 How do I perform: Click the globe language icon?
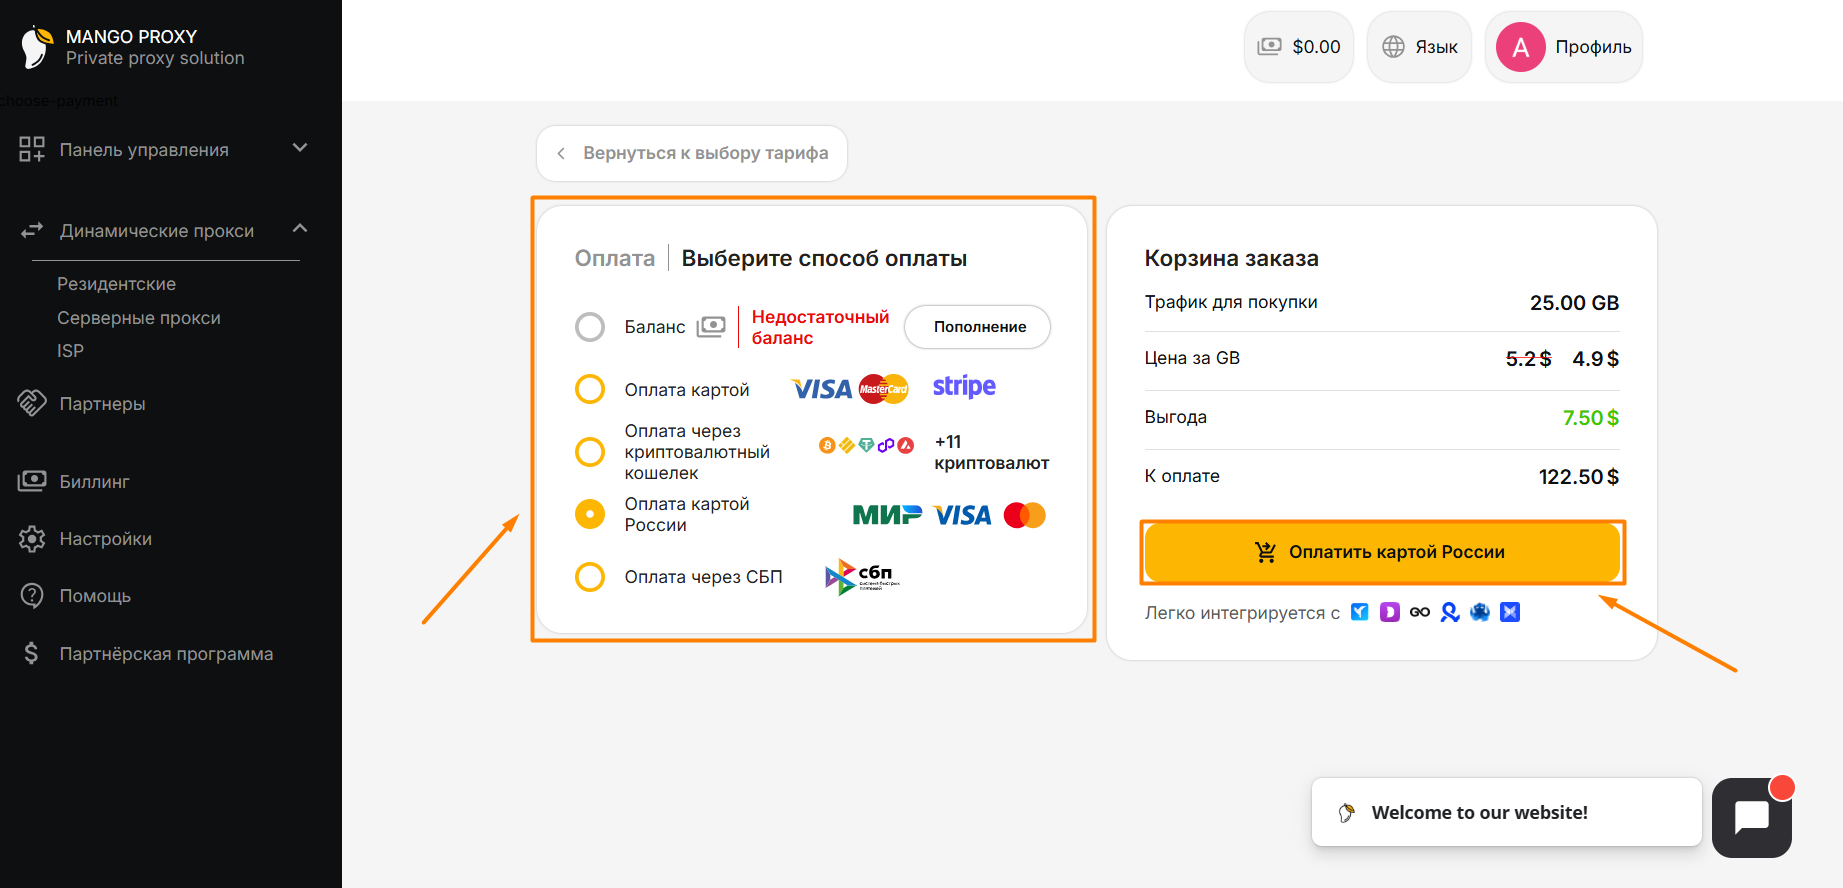pos(1393,47)
